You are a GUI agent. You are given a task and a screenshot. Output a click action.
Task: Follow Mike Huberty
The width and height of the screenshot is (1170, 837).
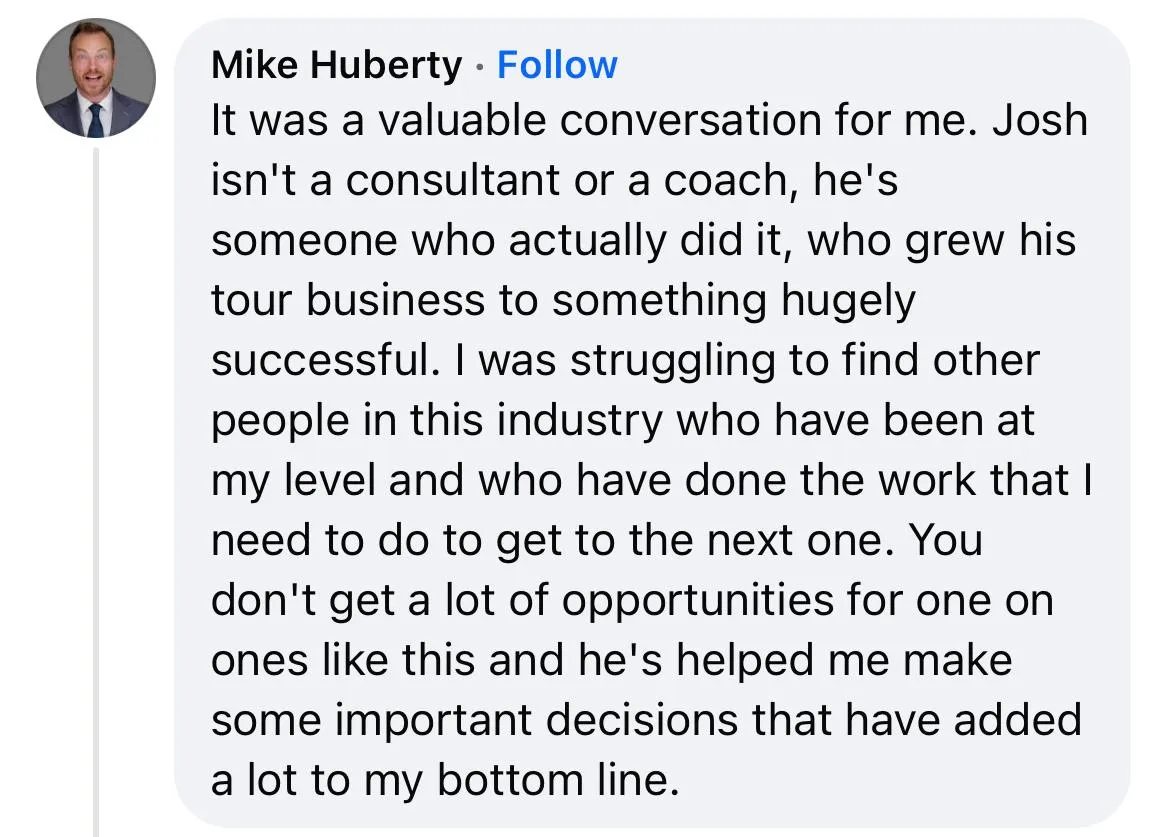click(x=557, y=65)
